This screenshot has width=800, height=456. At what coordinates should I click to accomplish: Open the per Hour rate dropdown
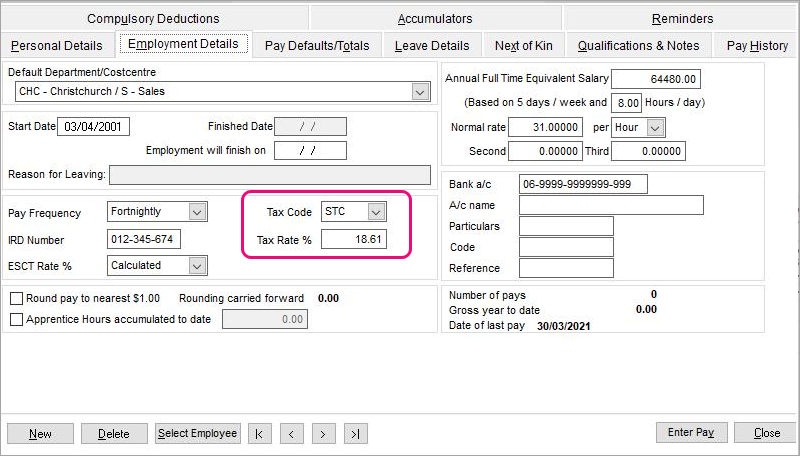pyautogui.click(x=655, y=128)
